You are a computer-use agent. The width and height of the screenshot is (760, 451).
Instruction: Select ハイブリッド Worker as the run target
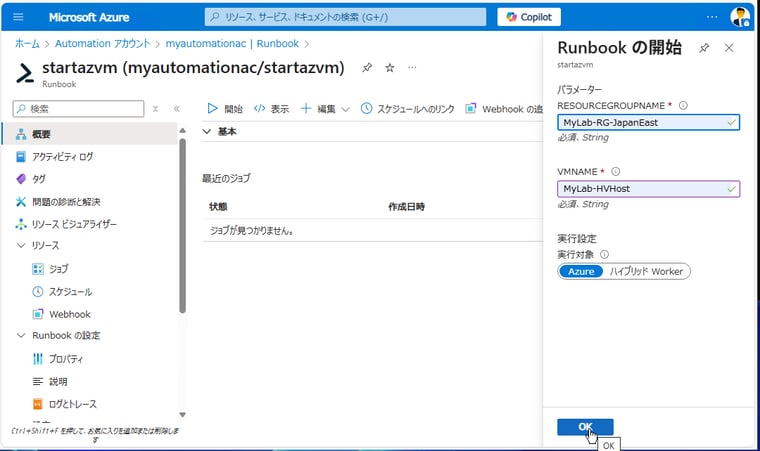click(x=646, y=272)
